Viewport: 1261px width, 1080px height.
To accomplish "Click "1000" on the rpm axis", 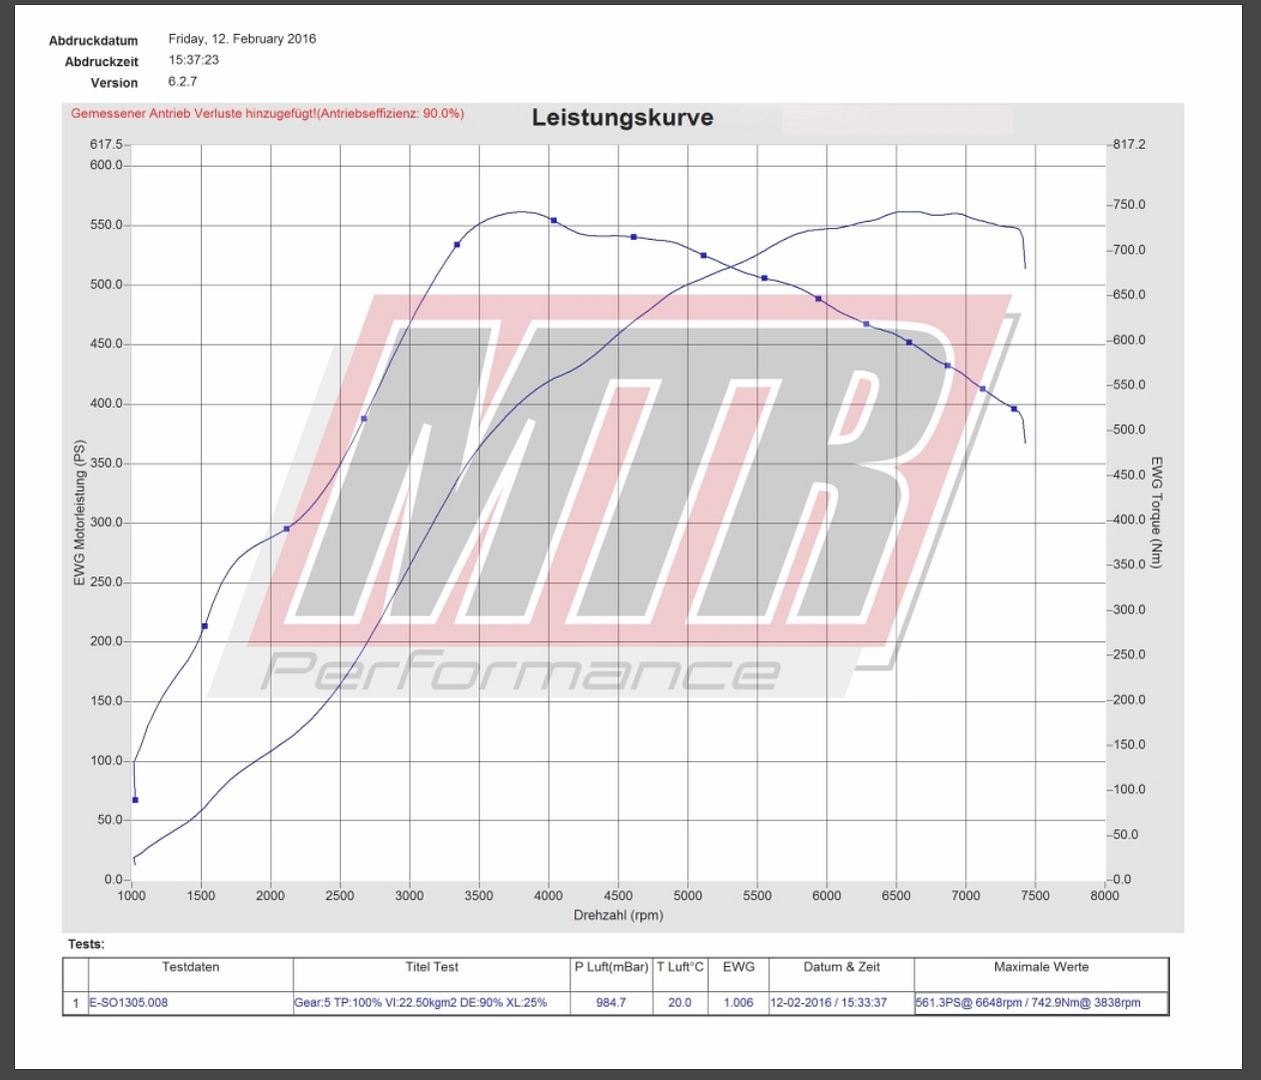I will pos(131,896).
